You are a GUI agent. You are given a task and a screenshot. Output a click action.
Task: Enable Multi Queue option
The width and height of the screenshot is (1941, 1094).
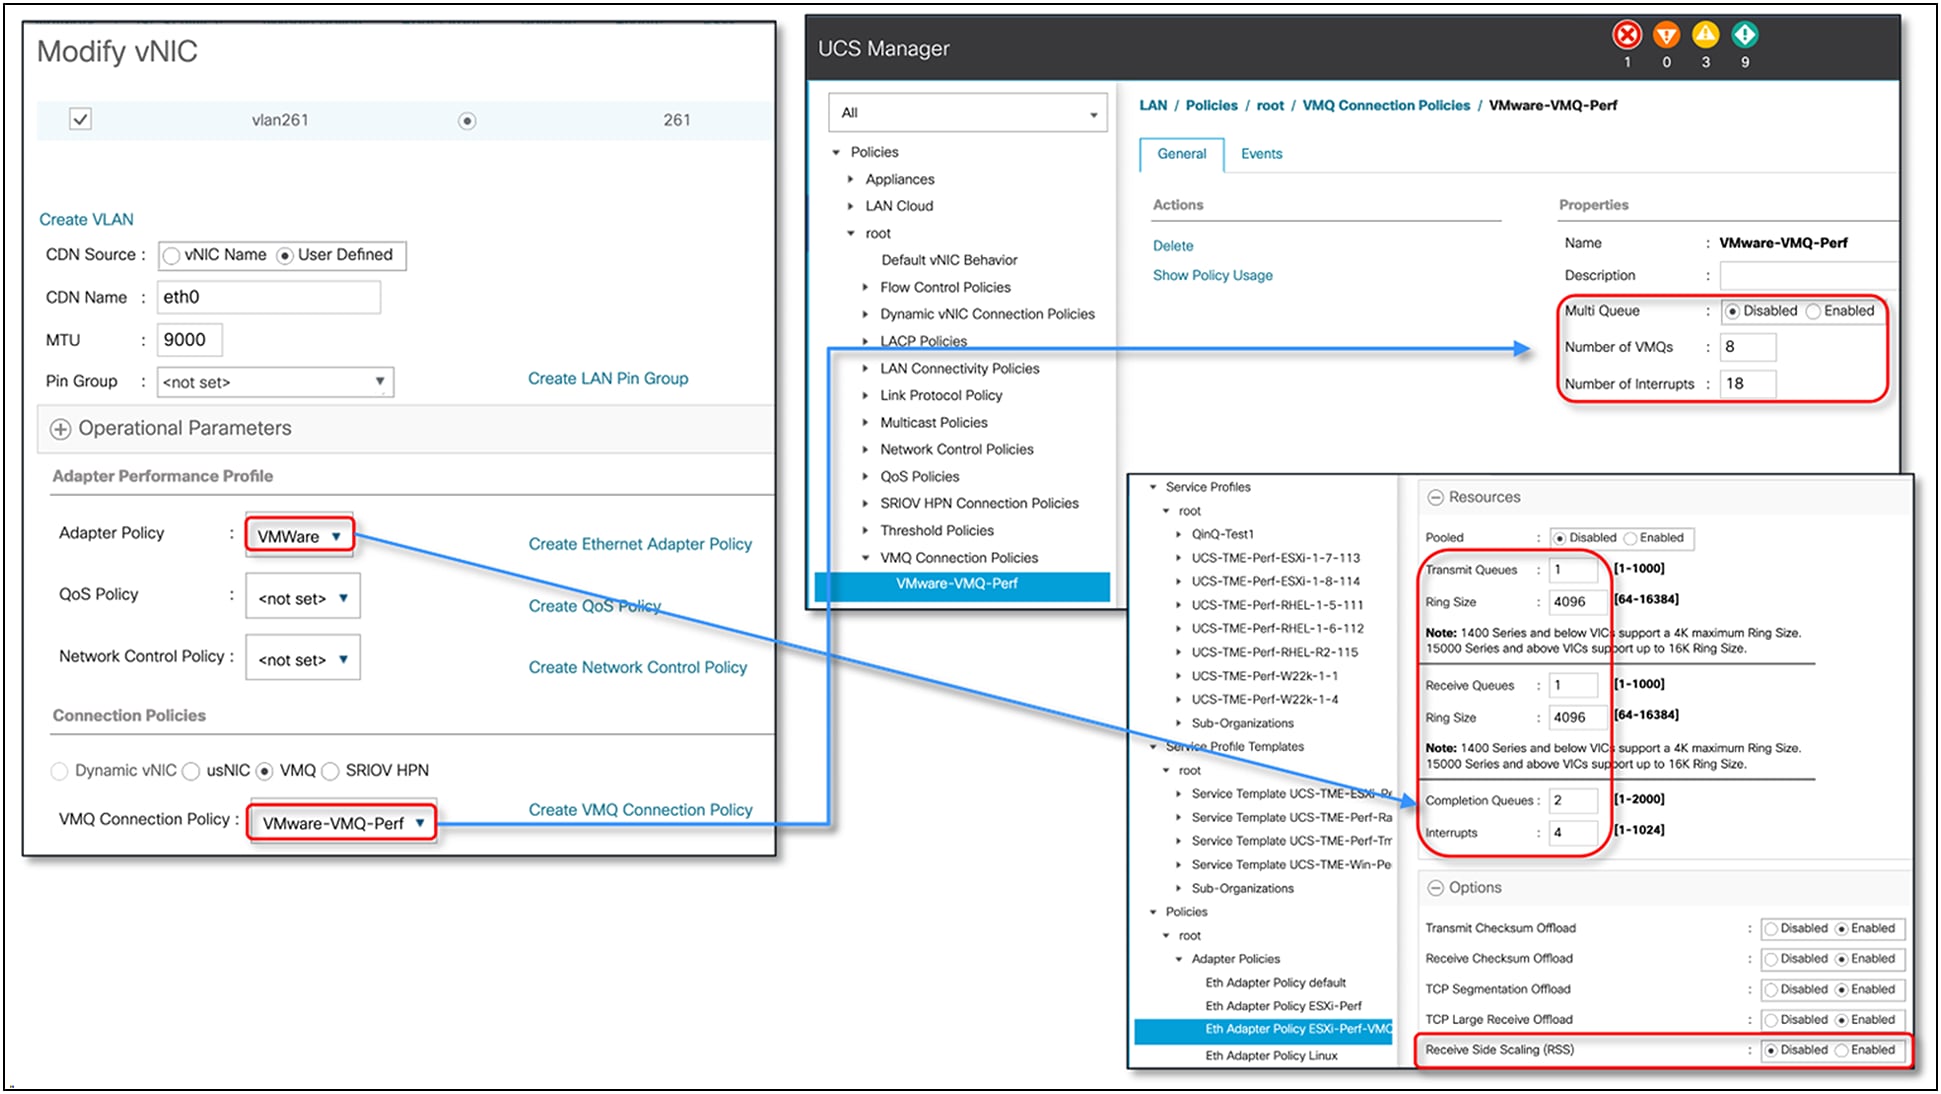pos(1813,311)
